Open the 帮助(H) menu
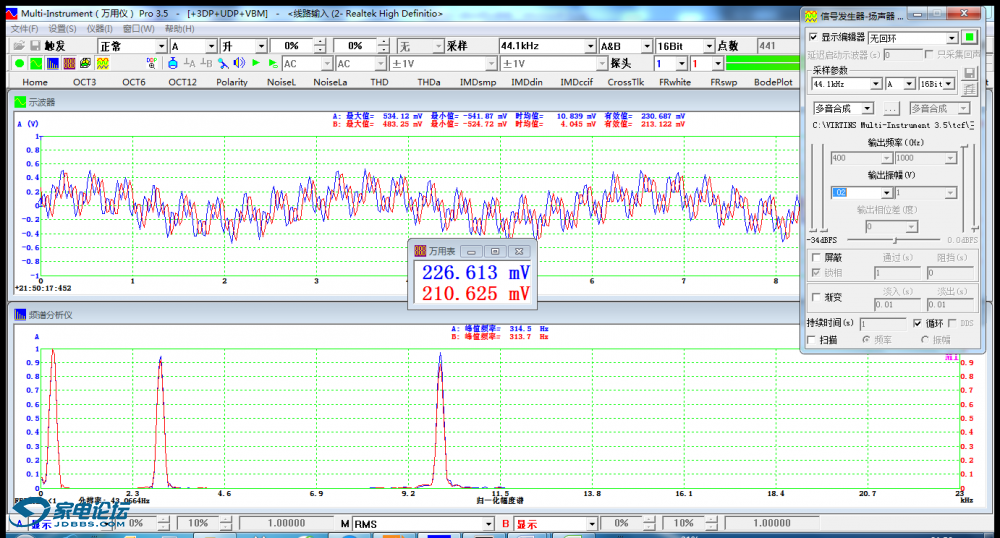1000x538 pixels. coord(179,29)
